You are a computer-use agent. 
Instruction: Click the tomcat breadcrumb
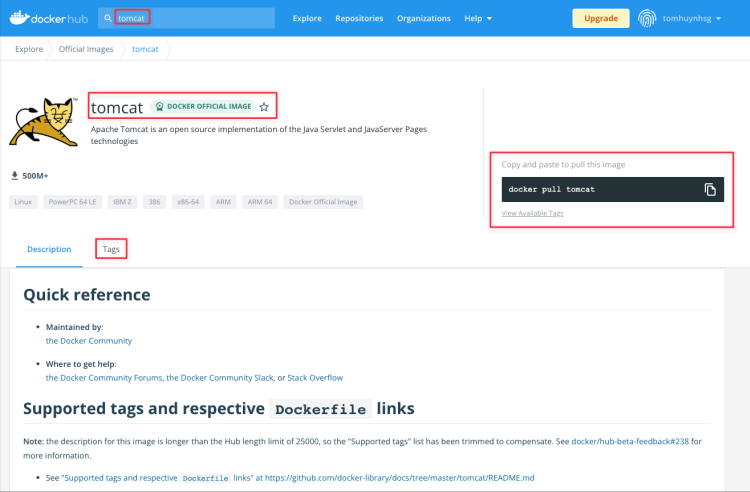(145, 49)
